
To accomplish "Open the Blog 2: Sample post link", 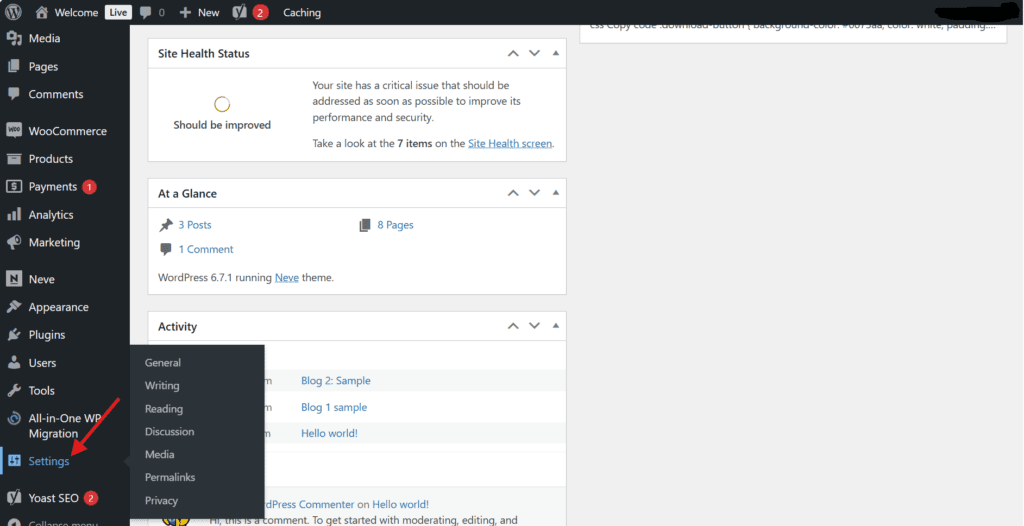I will click(336, 380).
